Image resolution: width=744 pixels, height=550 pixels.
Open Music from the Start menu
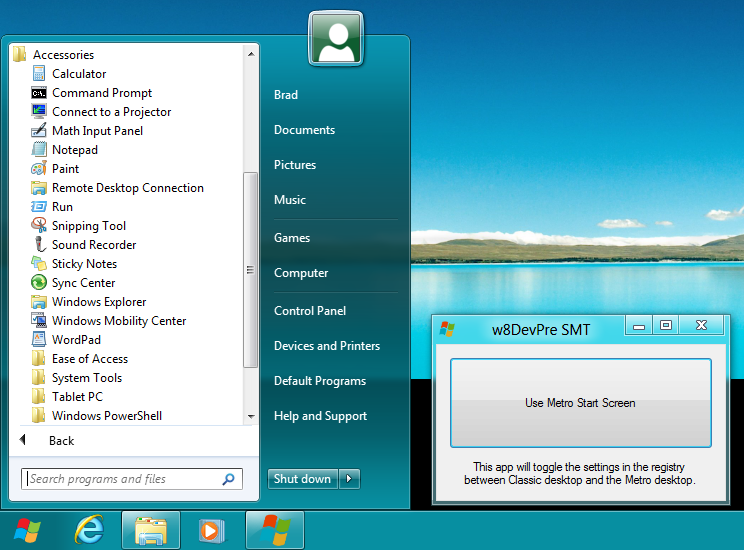click(289, 200)
